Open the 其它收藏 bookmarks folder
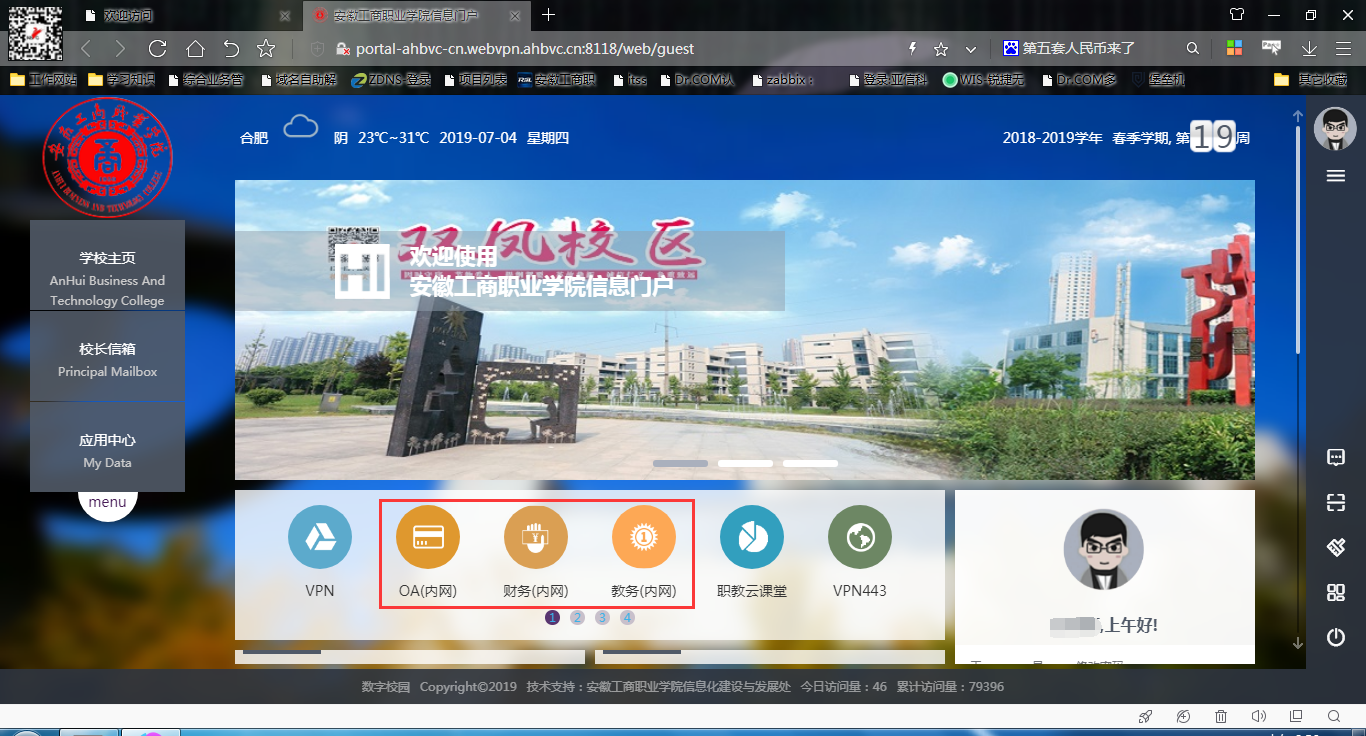Image resolution: width=1366 pixels, height=736 pixels. click(x=1311, y=79)
